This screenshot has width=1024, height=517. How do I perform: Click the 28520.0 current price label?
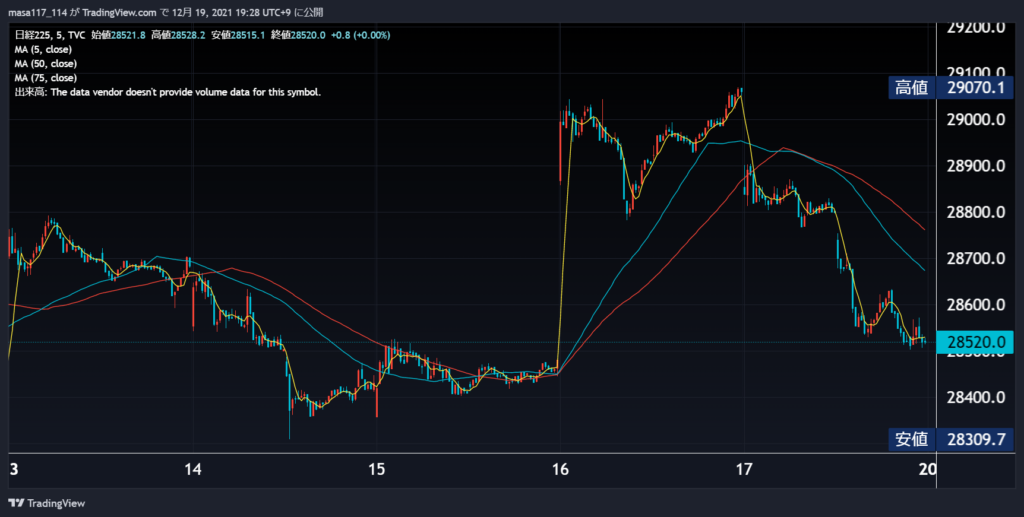pyautogui.click(x=976, y=342)
